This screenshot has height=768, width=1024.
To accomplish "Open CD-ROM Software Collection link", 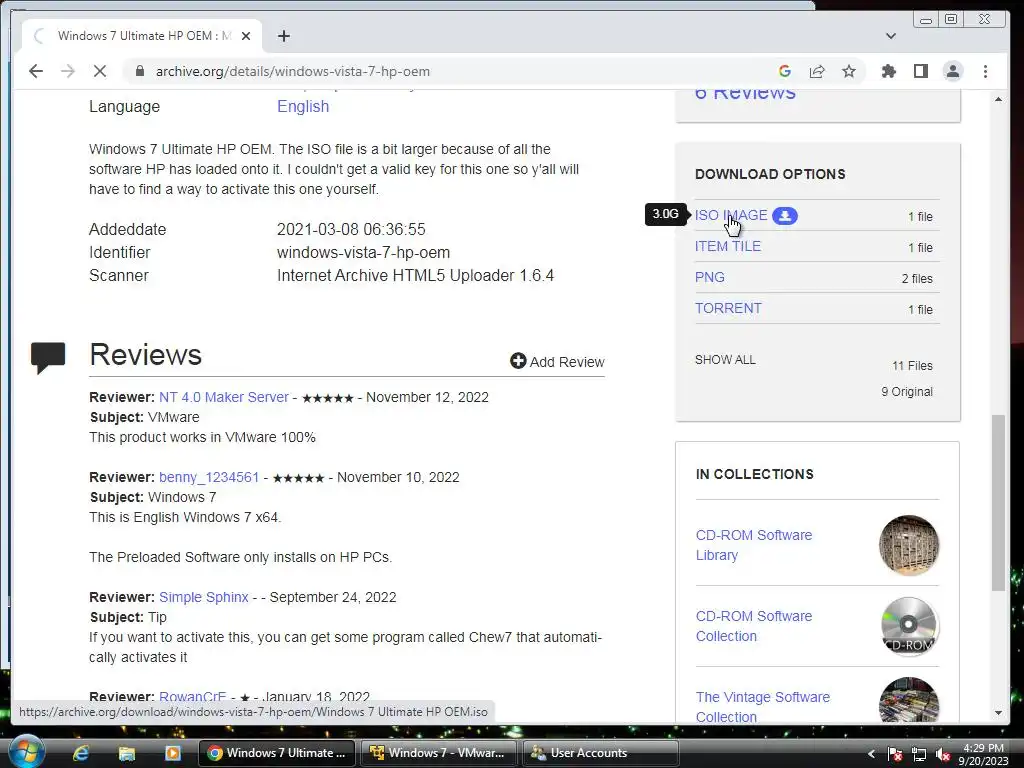I will pos(754,626).
